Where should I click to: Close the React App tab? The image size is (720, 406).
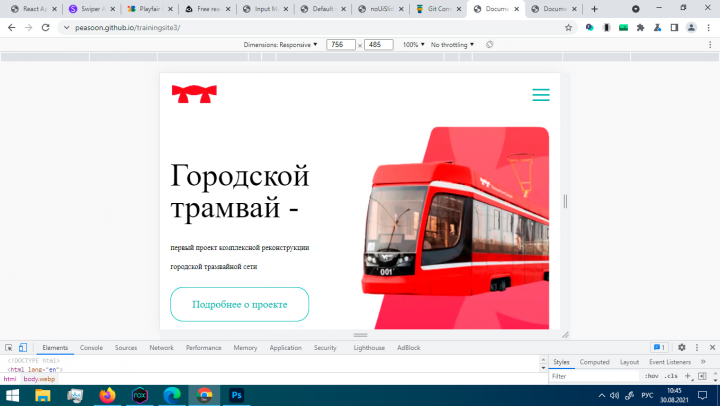pos(54,9)
